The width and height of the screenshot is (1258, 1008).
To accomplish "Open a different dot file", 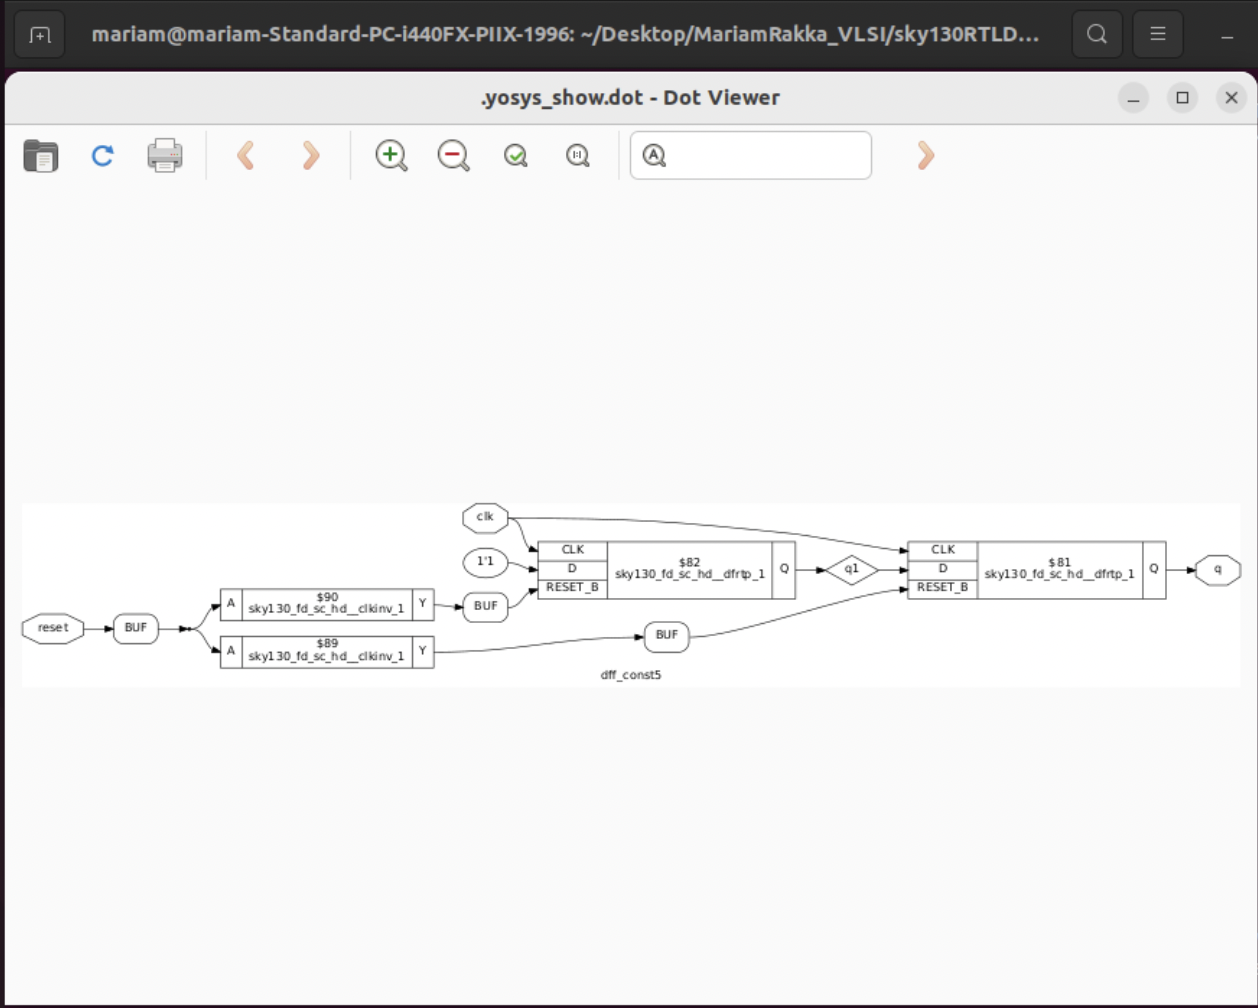I will [40, 156].
